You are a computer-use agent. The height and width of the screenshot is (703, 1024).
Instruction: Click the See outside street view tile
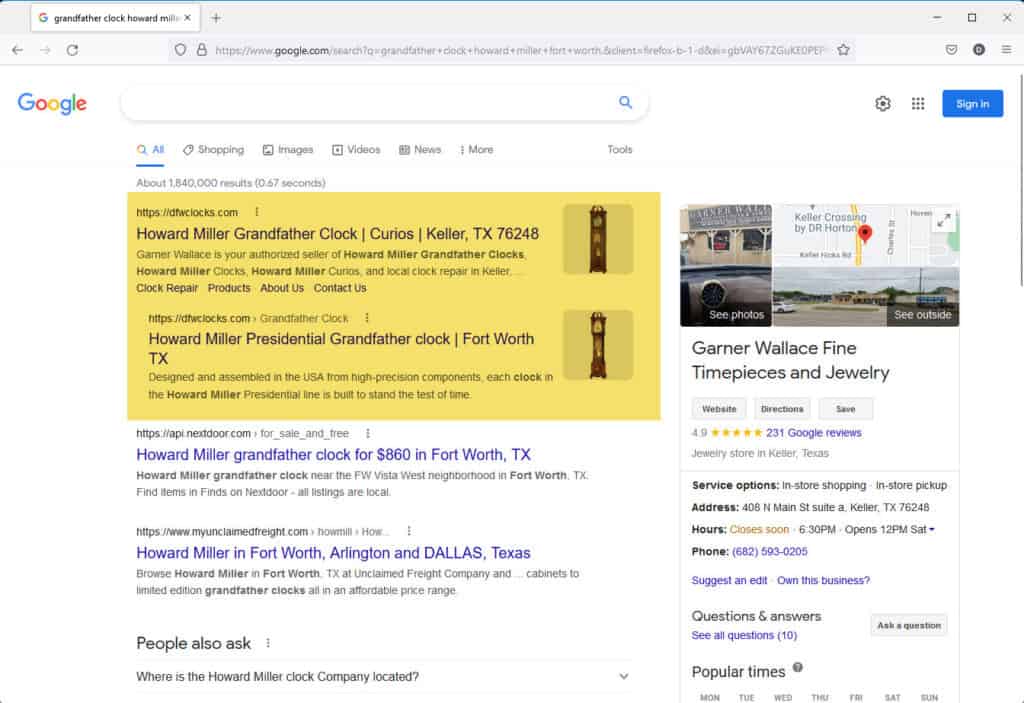coord(866,297)
